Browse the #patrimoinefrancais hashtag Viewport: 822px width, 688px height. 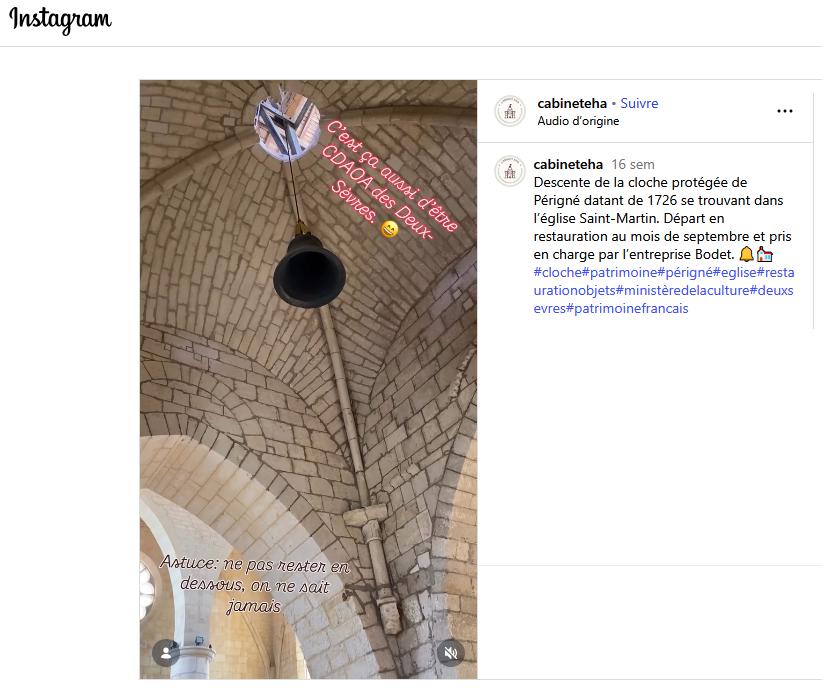627,308
